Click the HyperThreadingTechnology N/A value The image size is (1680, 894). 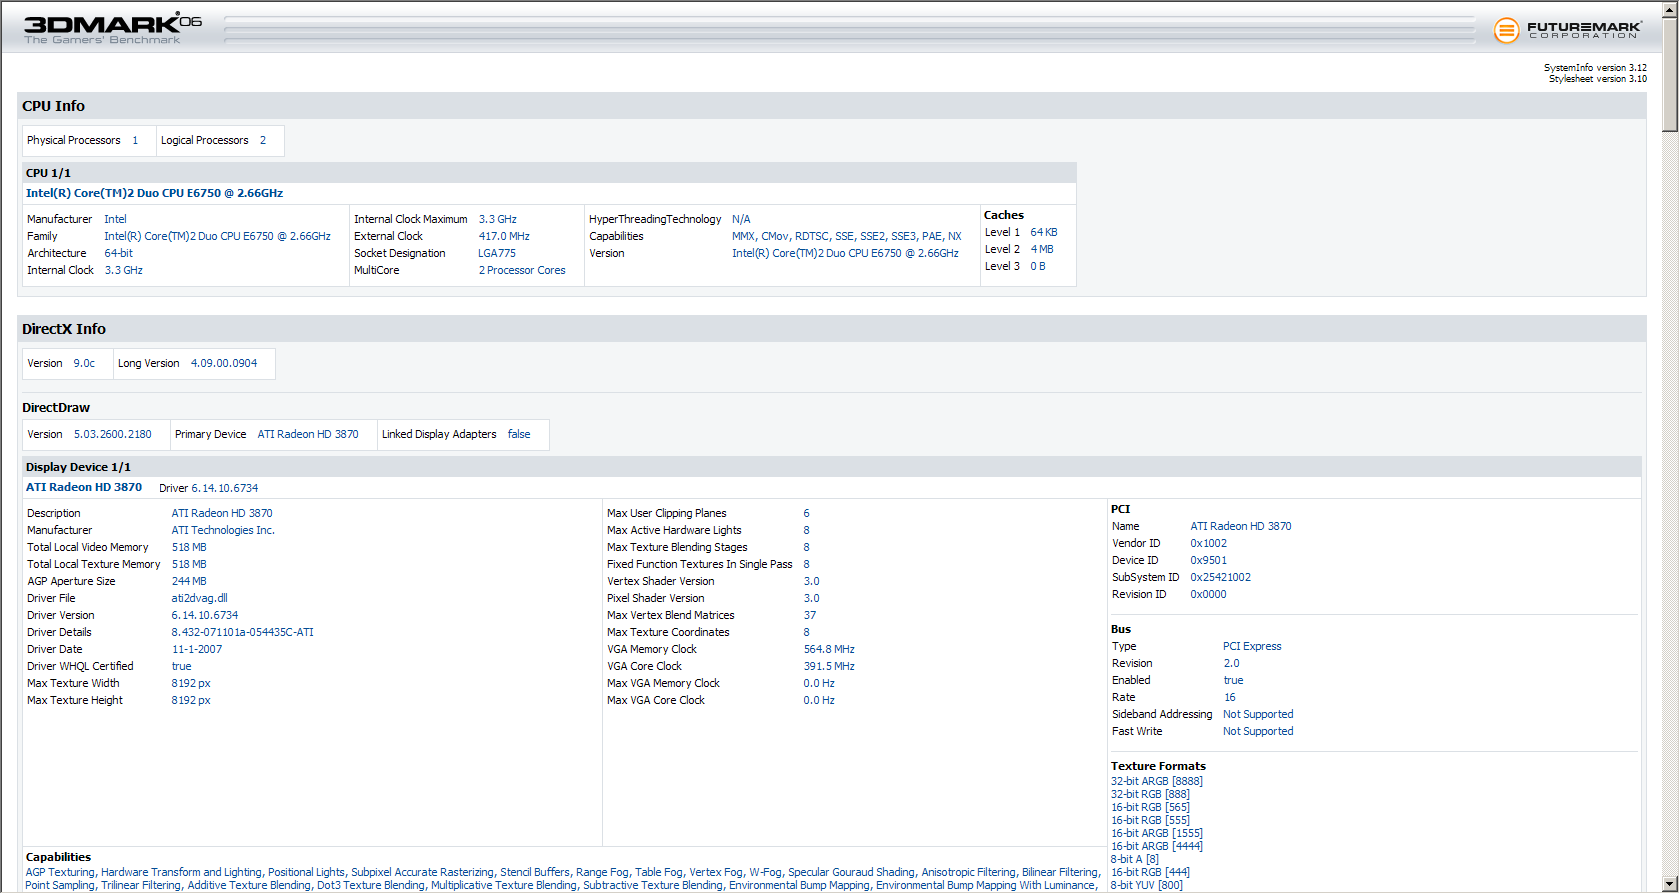pyautogui.click(x=741, y=219)
